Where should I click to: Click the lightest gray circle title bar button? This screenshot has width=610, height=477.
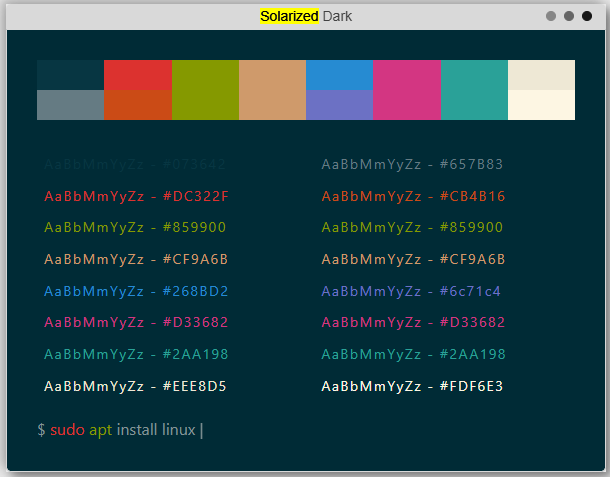pyautogui.click(x=550, y=16)
